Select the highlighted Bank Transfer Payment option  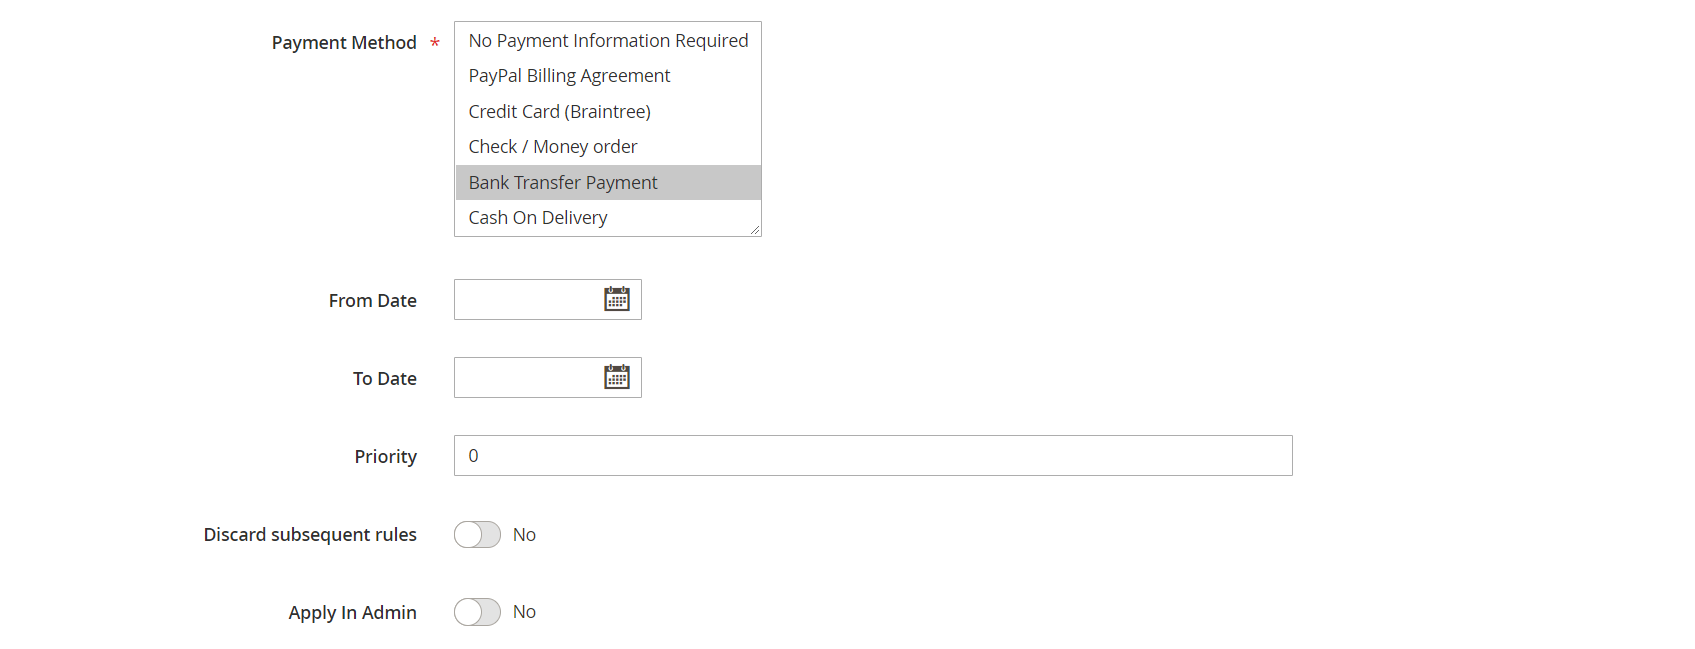coord(563,183)
